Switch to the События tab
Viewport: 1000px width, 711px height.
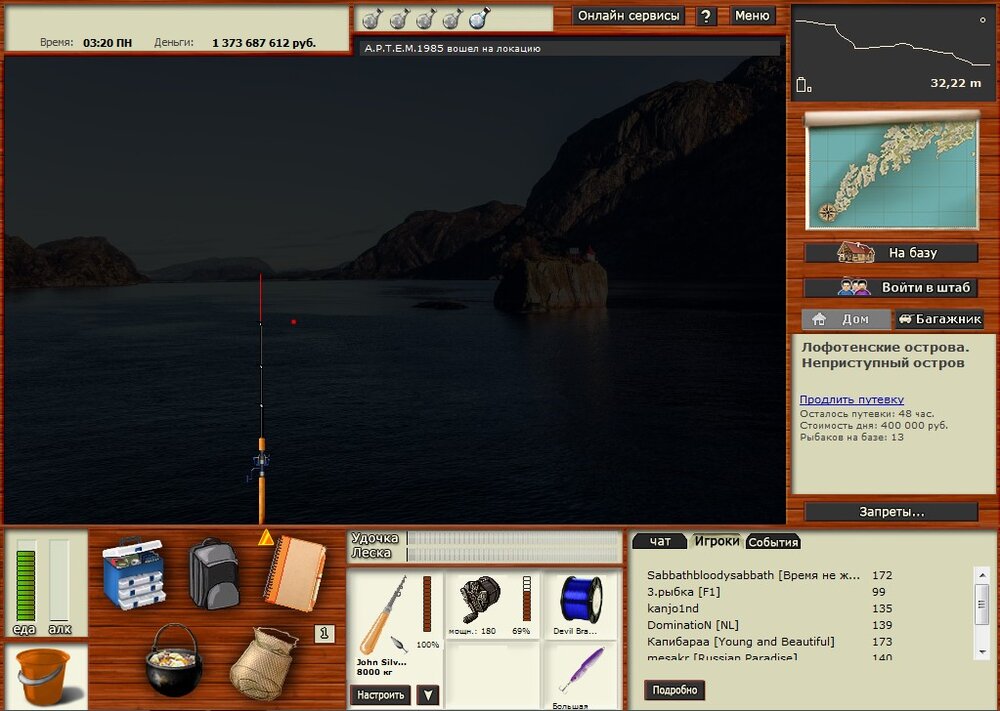(x=773, y=541)
